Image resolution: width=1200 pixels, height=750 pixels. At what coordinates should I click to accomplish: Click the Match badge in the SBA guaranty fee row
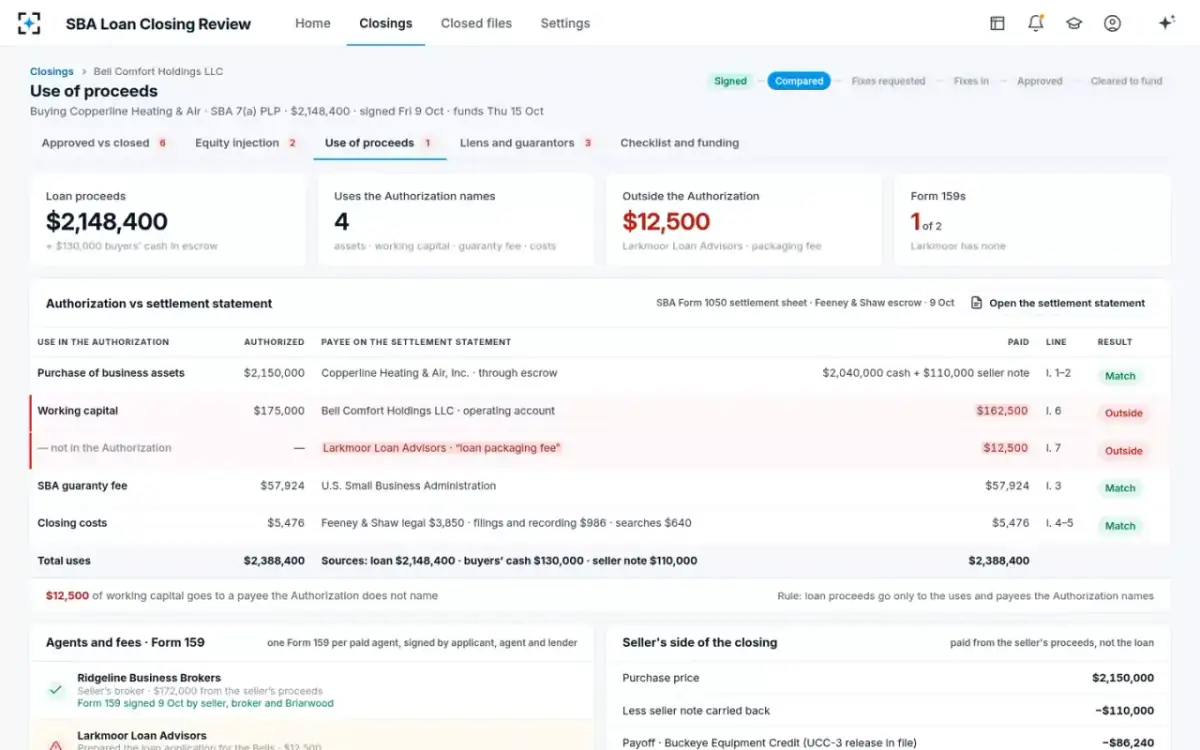pos(1120,488)
